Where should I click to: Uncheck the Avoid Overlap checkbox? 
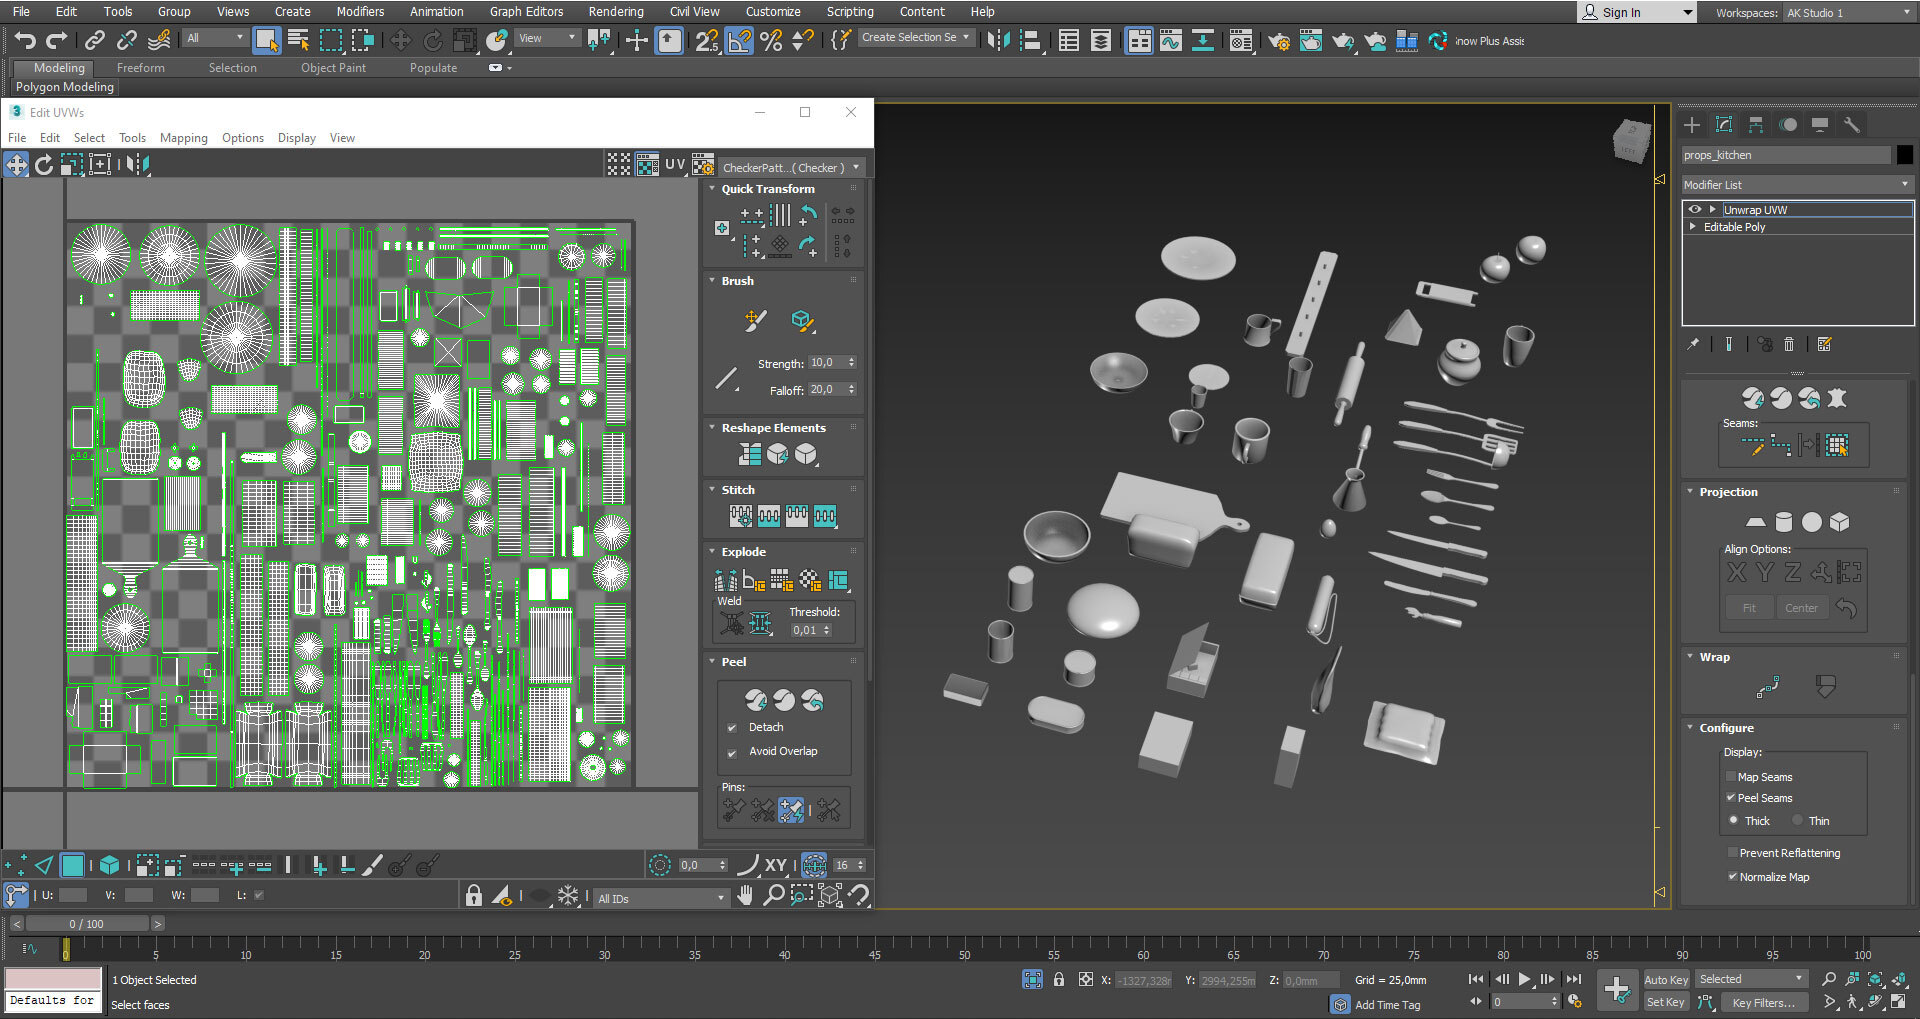[732, 752]
